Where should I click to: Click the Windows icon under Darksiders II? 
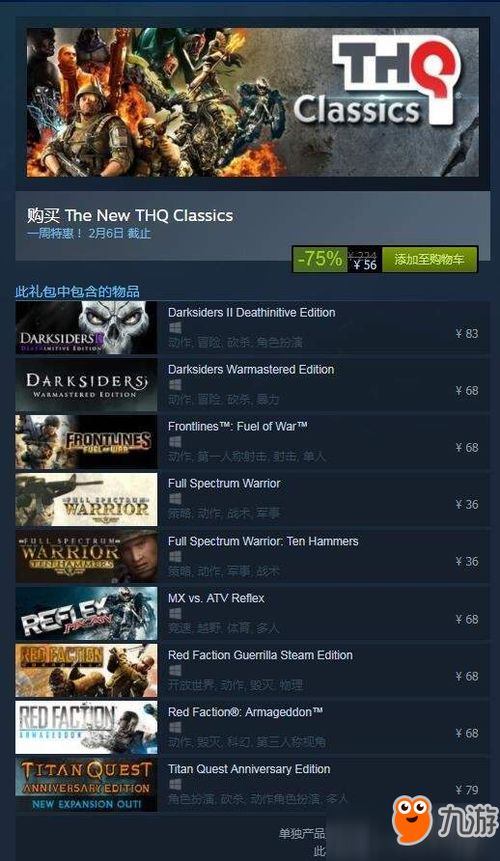tap(175, 328)
